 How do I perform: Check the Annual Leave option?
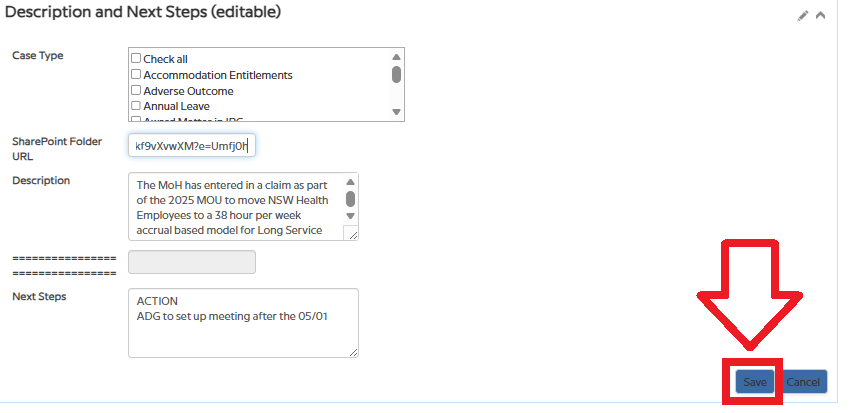pyautogui.click(x=136, y=106)
